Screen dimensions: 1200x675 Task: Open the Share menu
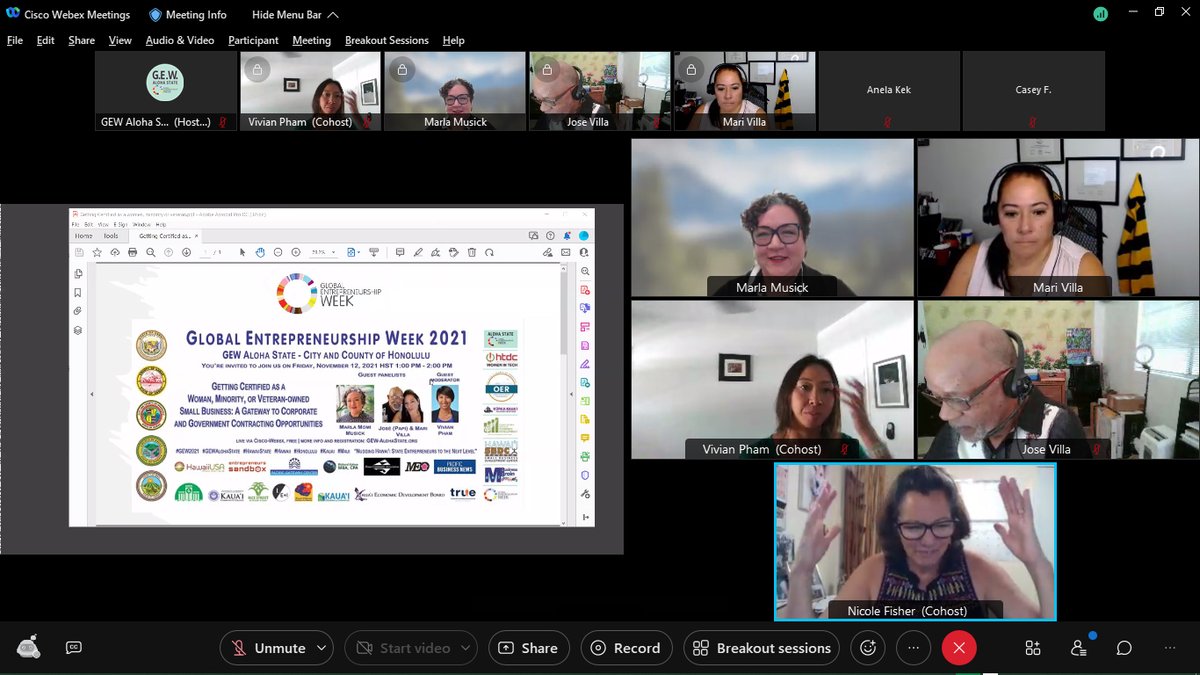tap(82, 40)
